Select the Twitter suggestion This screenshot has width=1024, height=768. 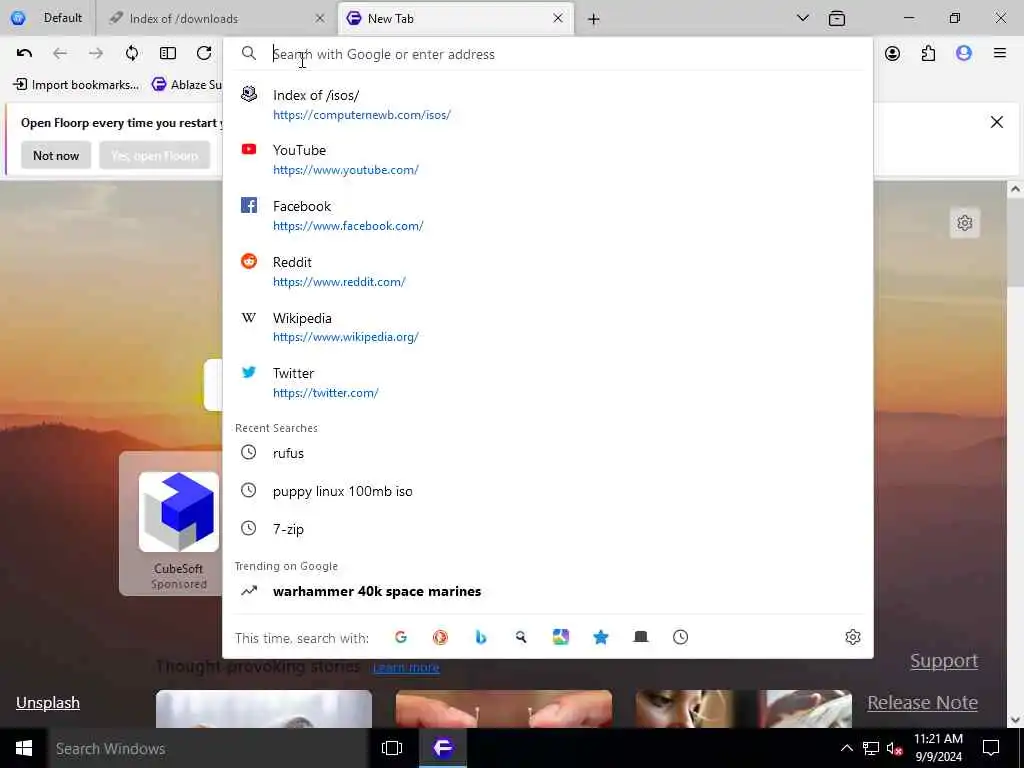pos(547,383)
